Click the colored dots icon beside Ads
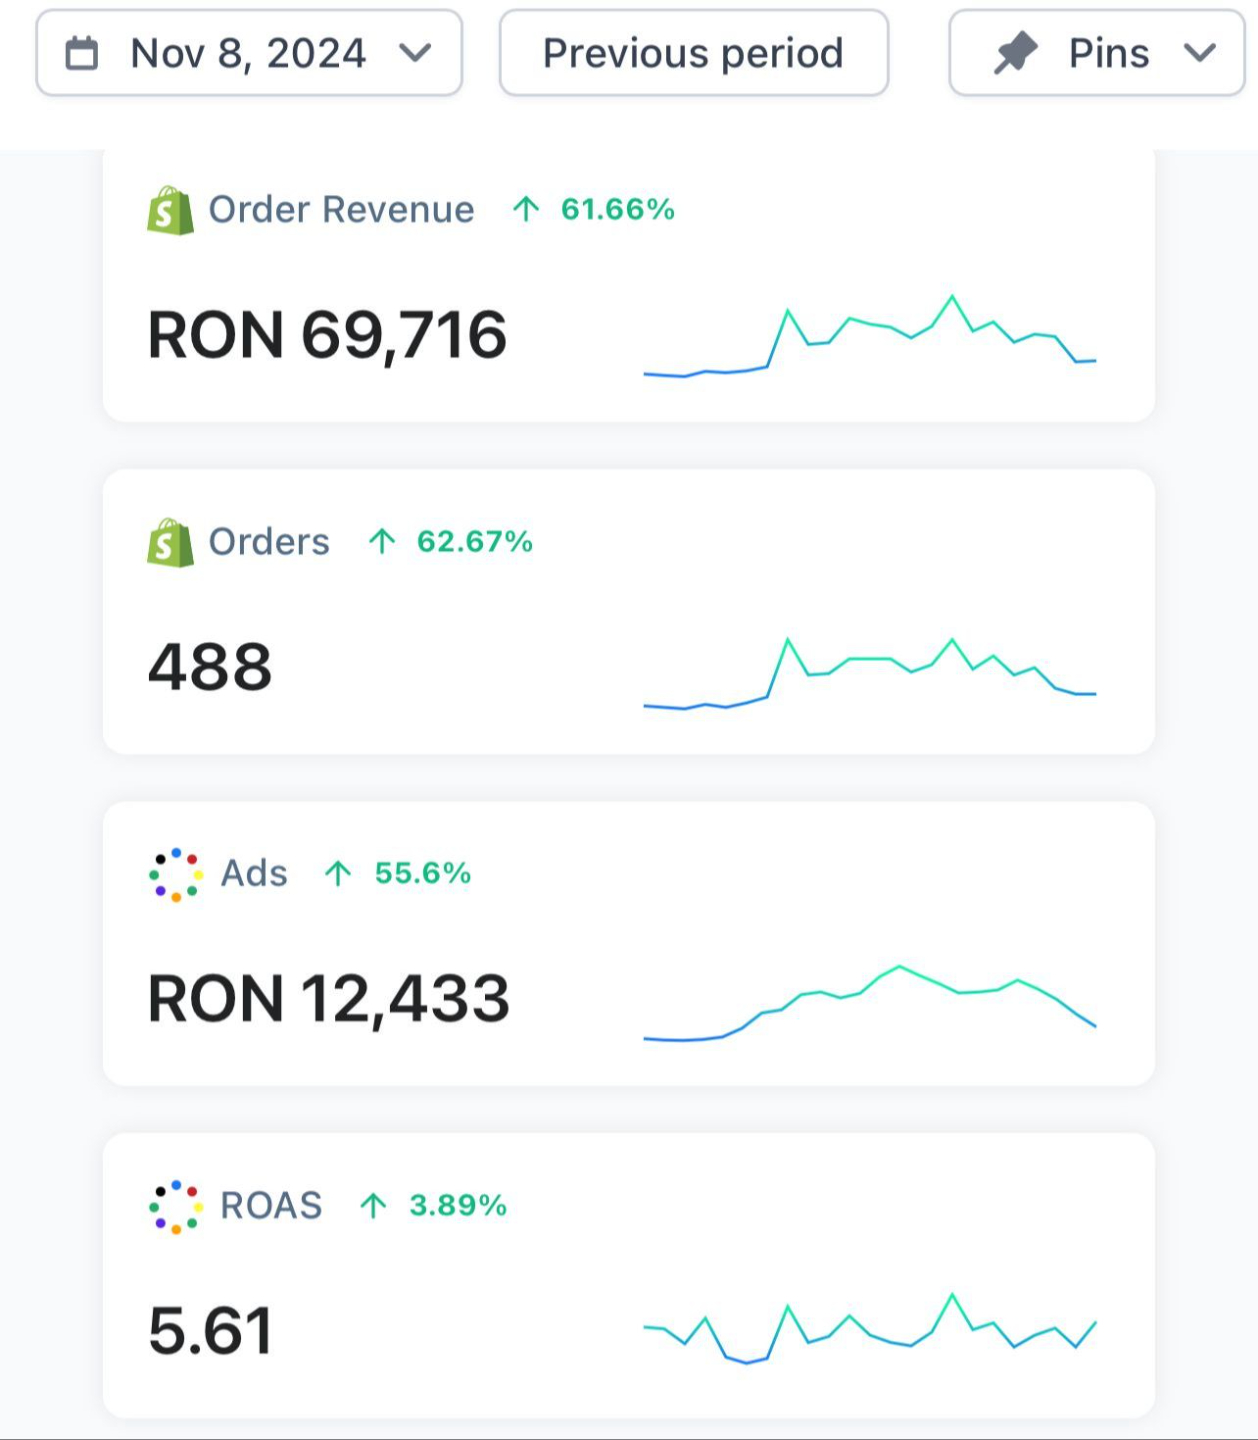This screenshot has width=1258, height=1440. 176,875
